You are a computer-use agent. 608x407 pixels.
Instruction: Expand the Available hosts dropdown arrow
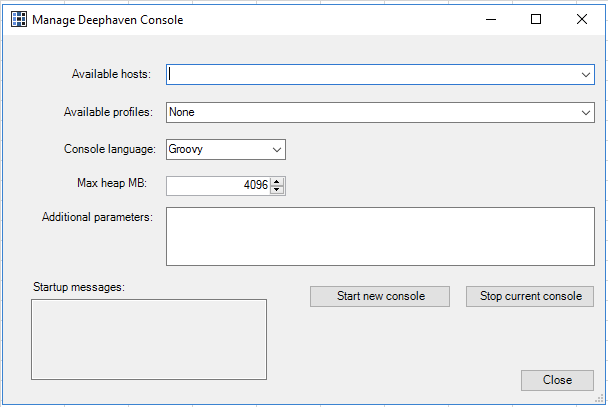[x=585, y=74]
